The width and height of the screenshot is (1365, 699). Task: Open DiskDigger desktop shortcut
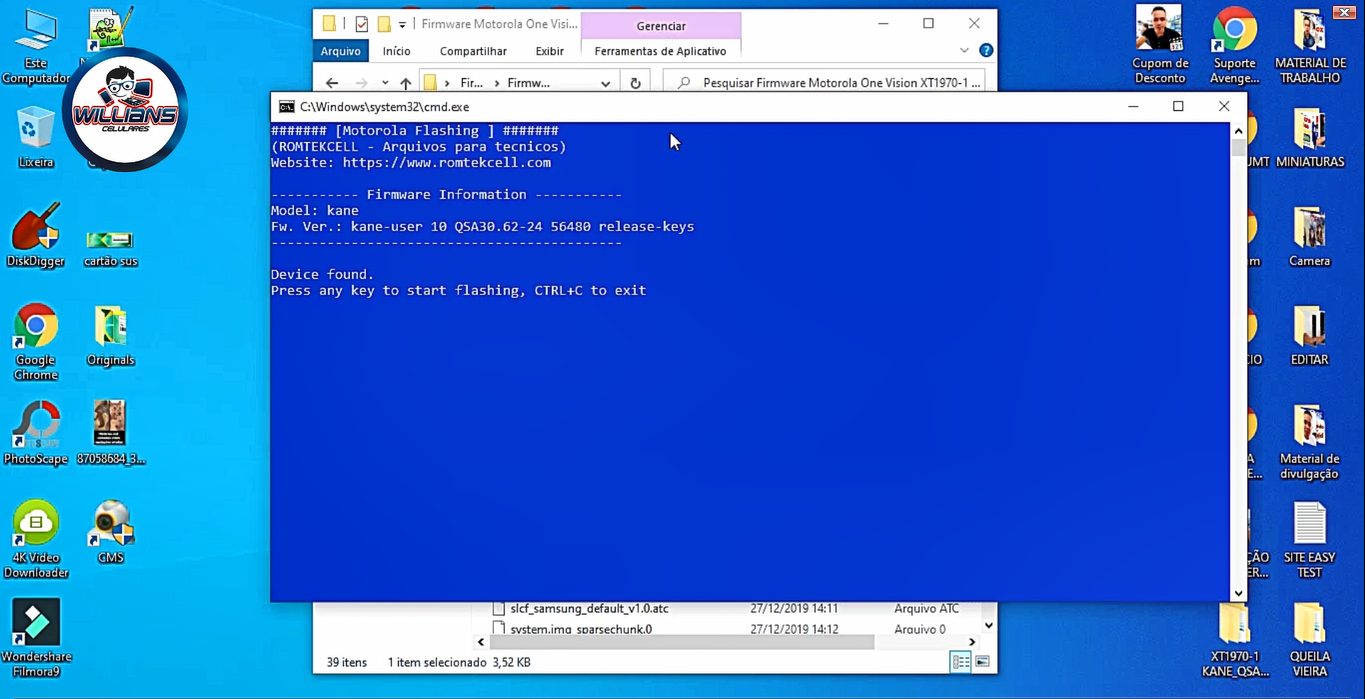pos(35,234)
